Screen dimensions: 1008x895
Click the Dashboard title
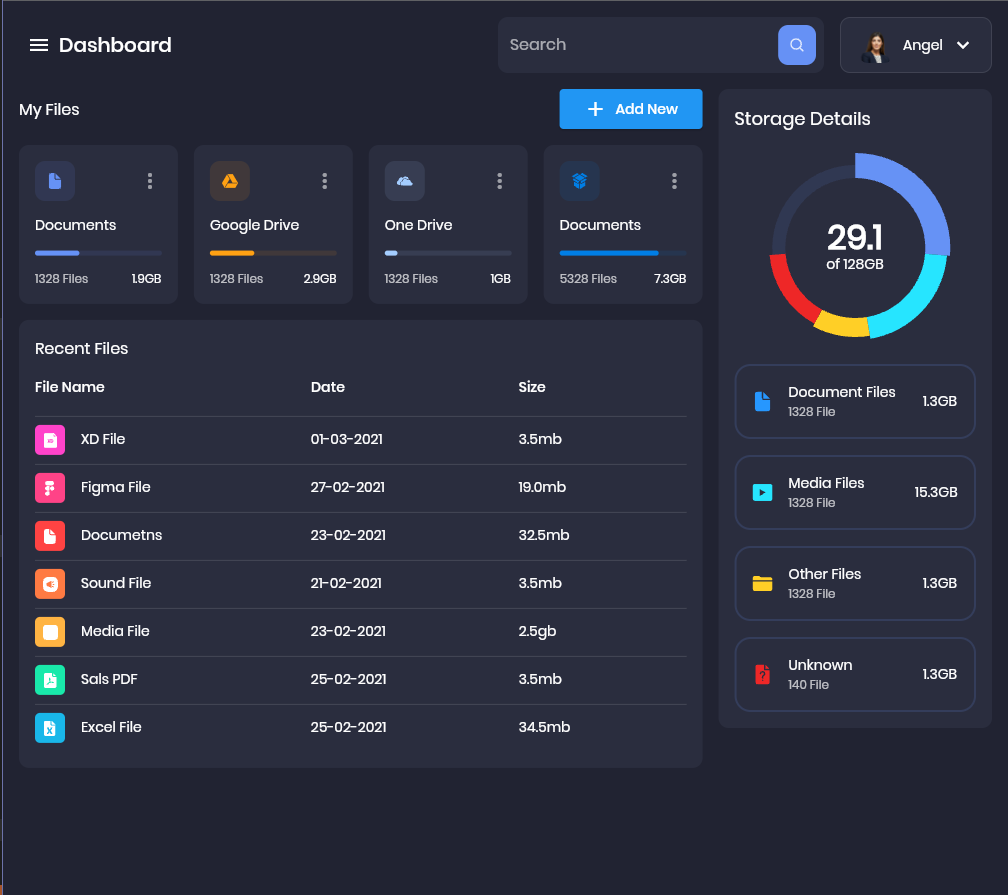115,45
